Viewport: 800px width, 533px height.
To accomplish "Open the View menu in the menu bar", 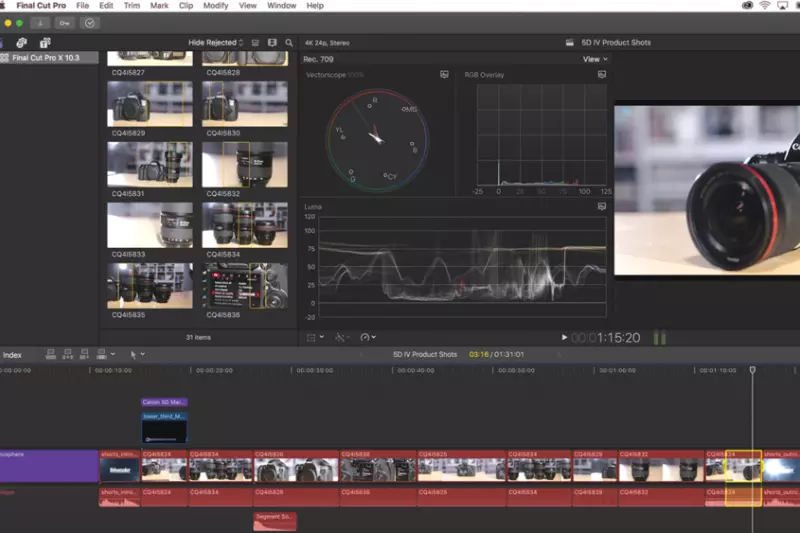I will (247, 6).
